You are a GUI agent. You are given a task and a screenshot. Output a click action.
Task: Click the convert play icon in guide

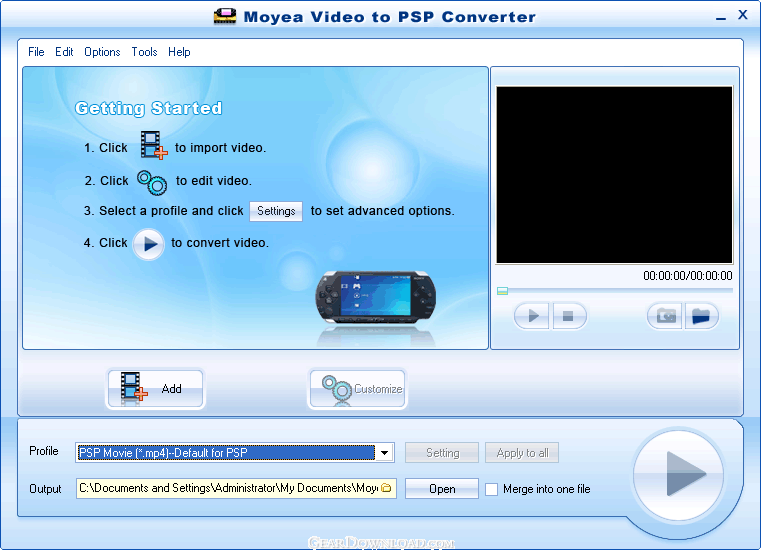click(x=149, y=243)
